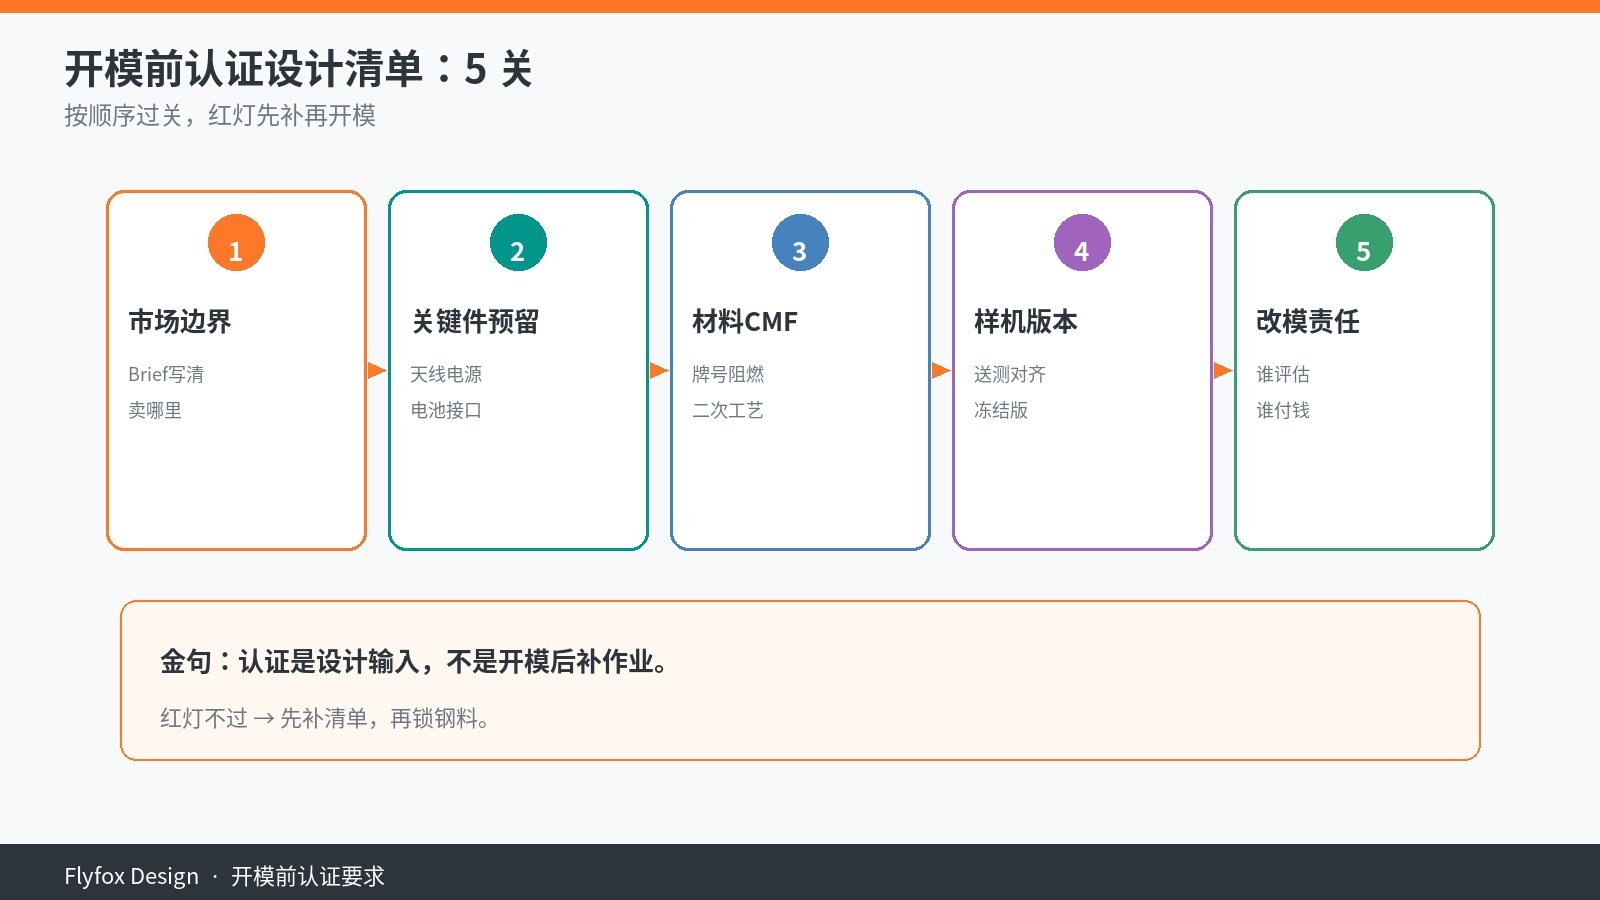This screenshot has height=900, width=1600.
Task: Click the footer text Flyfox Design
Action: [131, 876]
